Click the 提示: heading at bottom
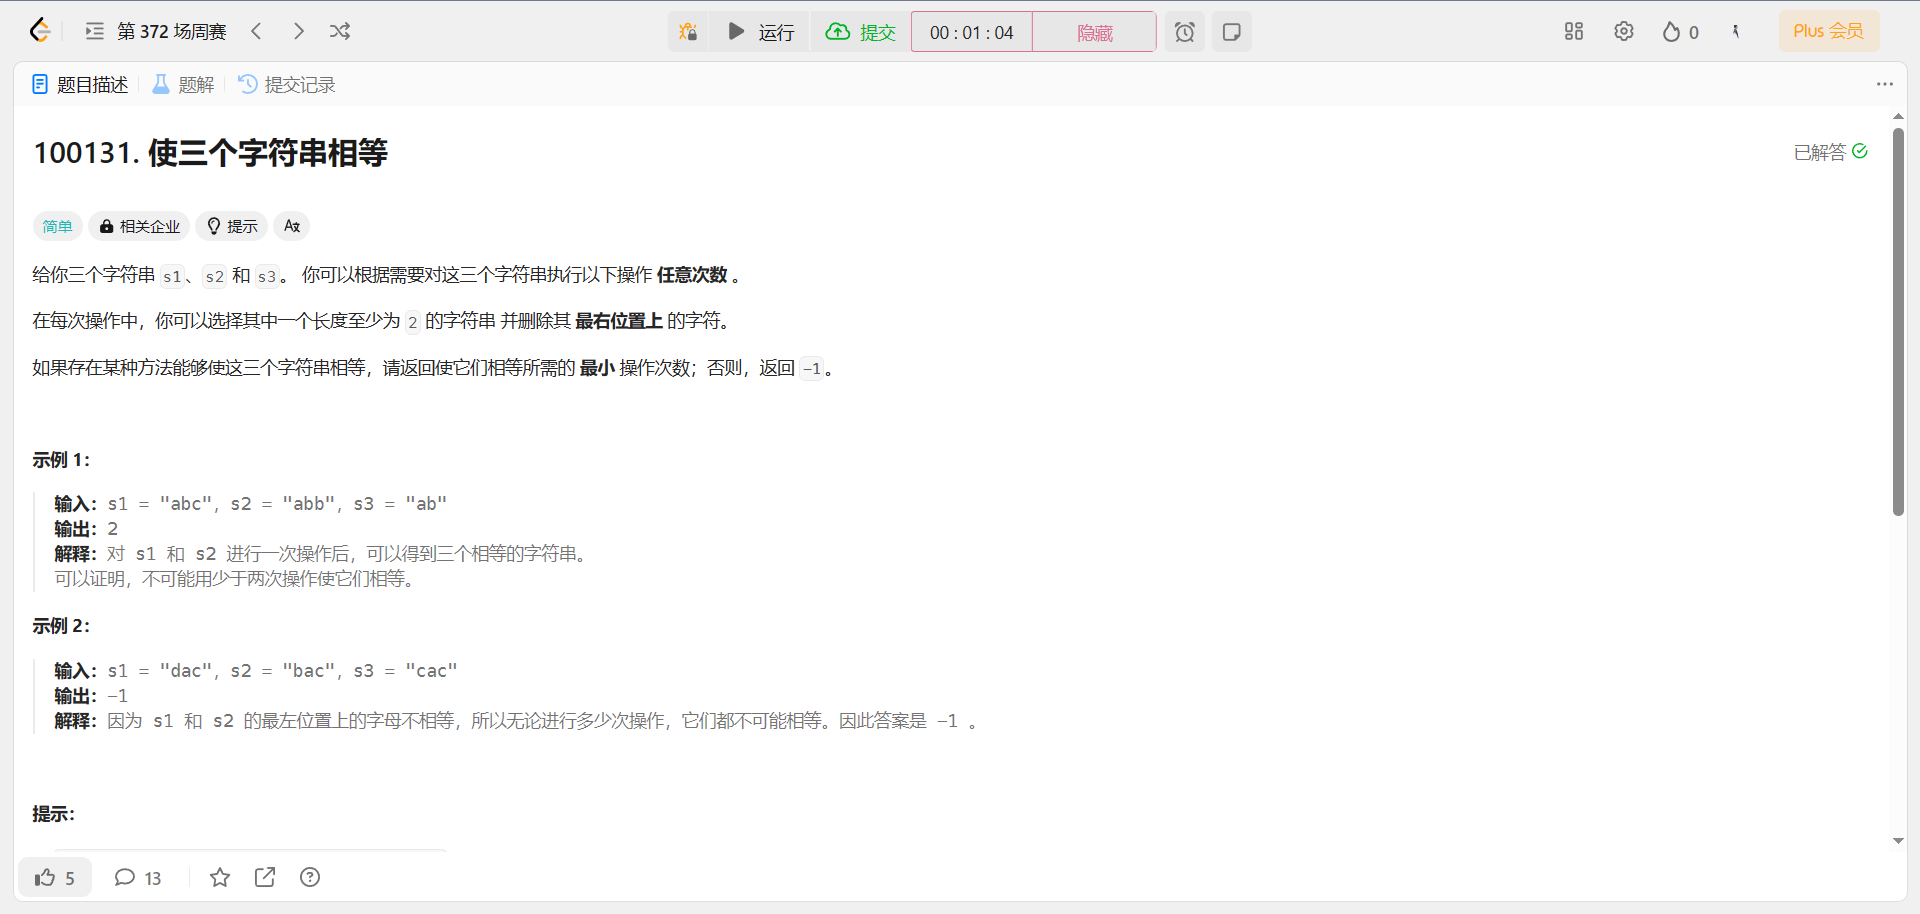Viewport: 1920px width, 914px height. 54,814
